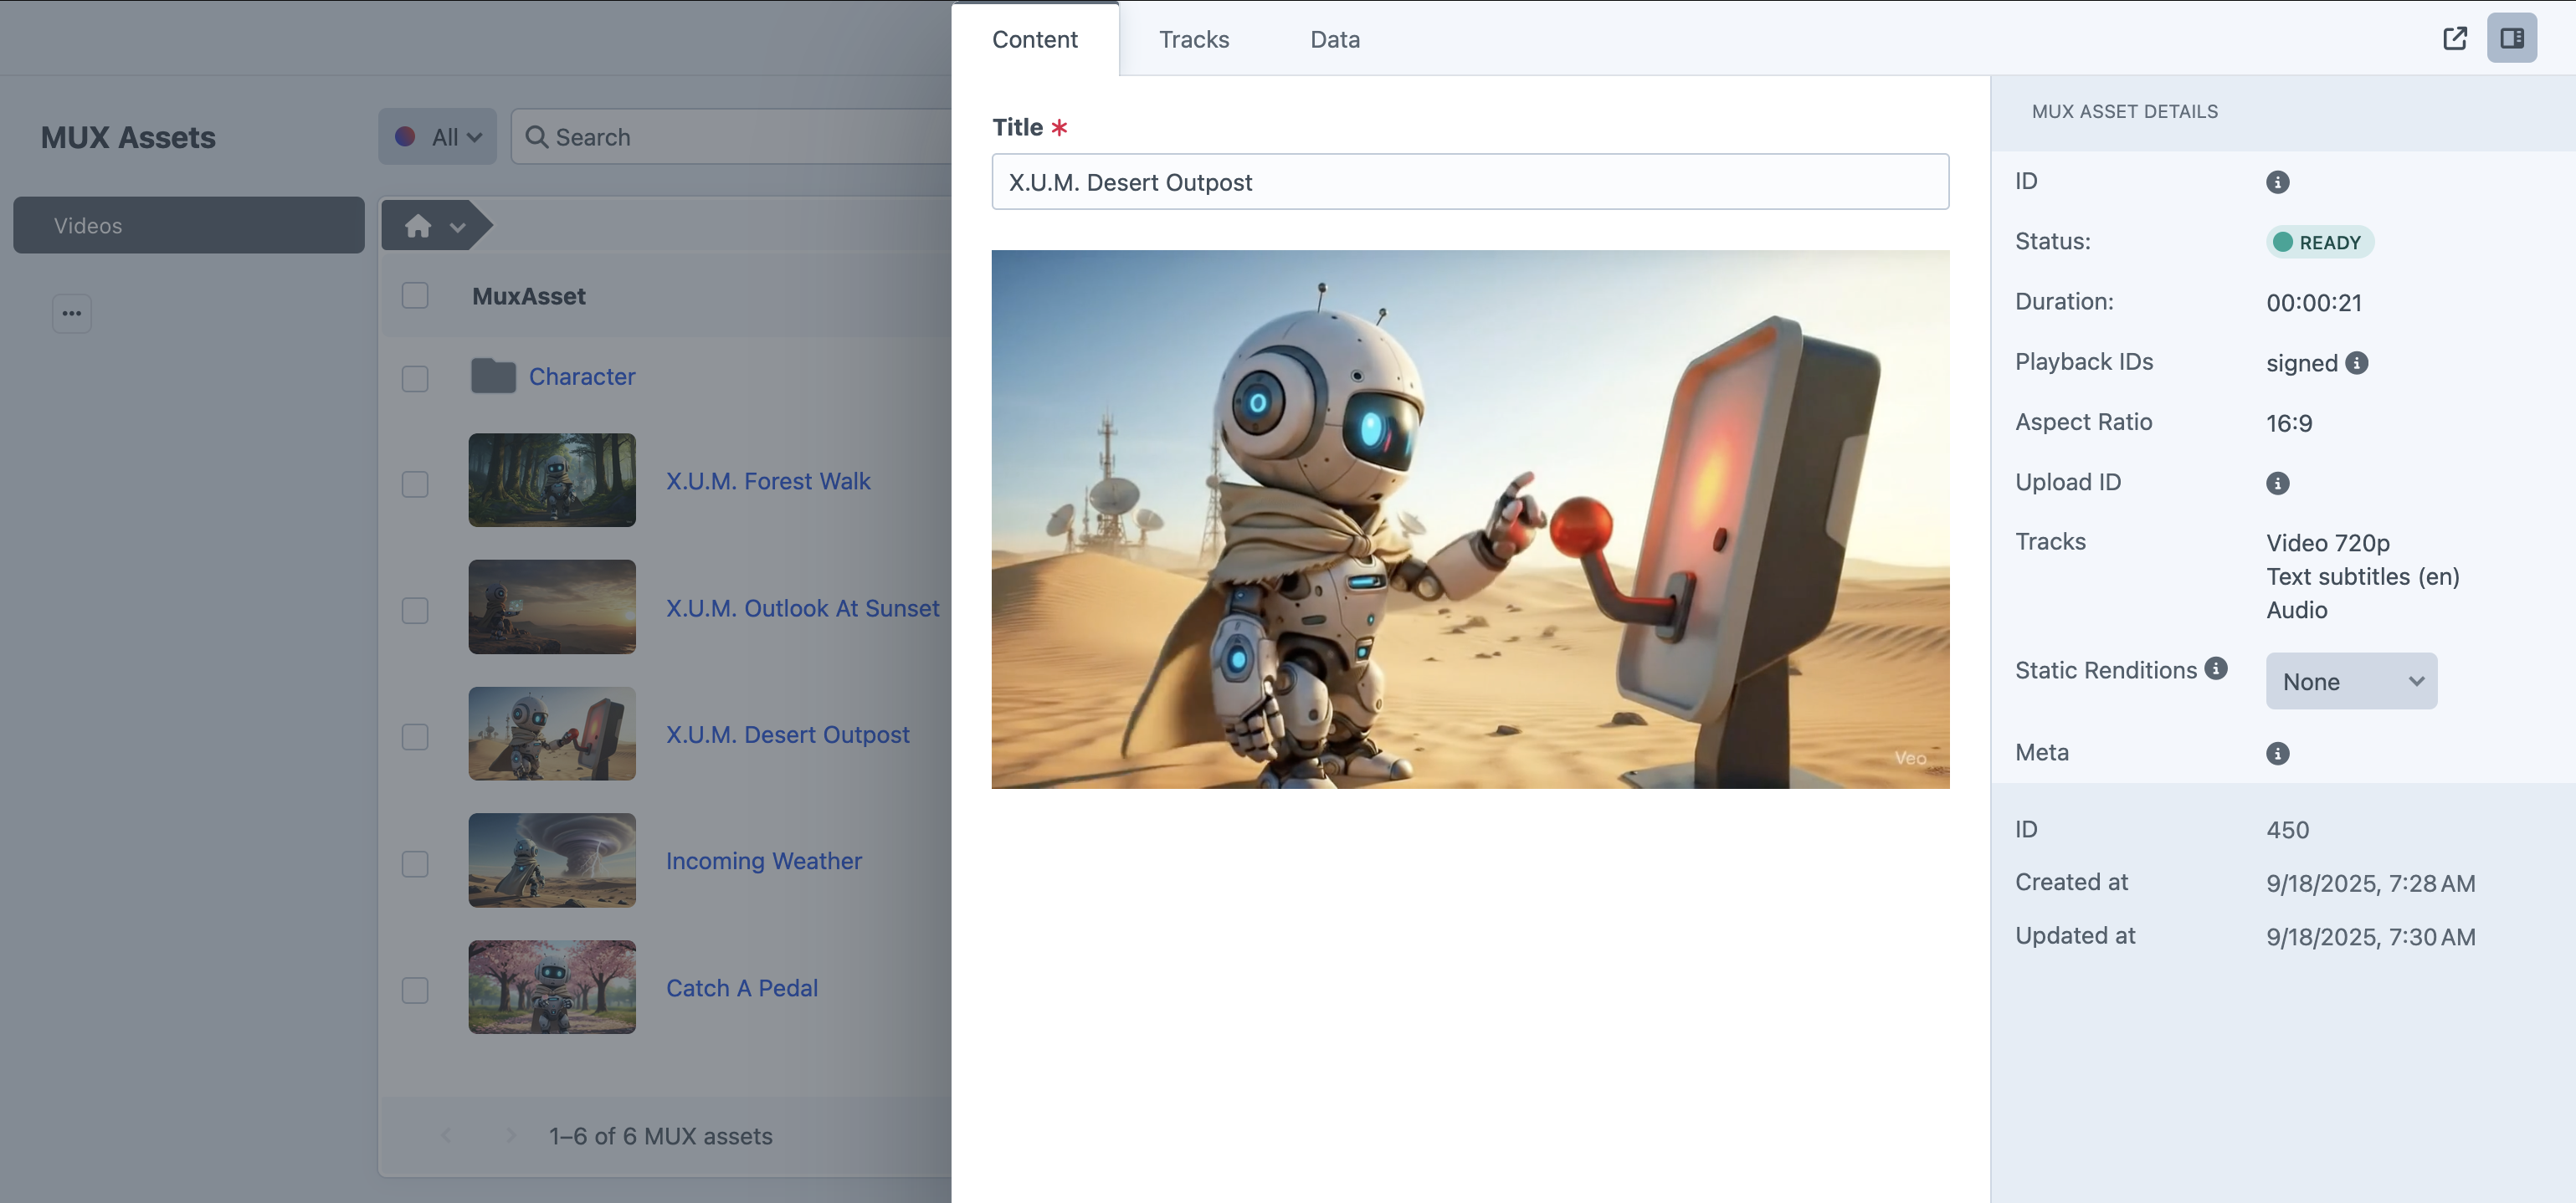The height and width of the screenshot is (1203, 2576).
Task: Switch to the Data tab
Action: 1334,40
